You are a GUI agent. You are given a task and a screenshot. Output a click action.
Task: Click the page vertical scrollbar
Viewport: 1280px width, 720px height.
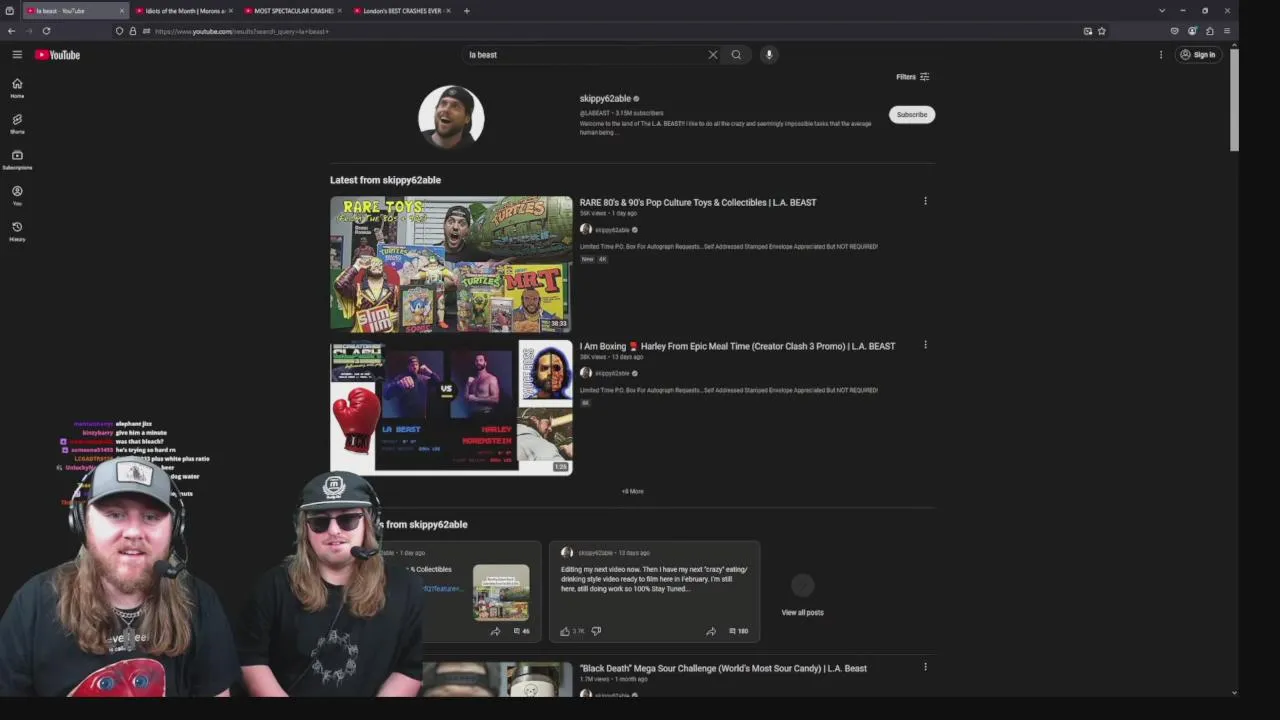pos(1234,98)
